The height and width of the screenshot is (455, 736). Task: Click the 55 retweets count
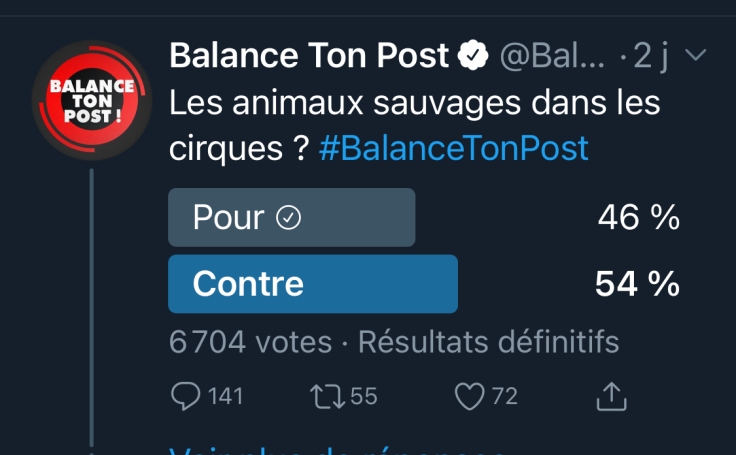tap(364, 396)
